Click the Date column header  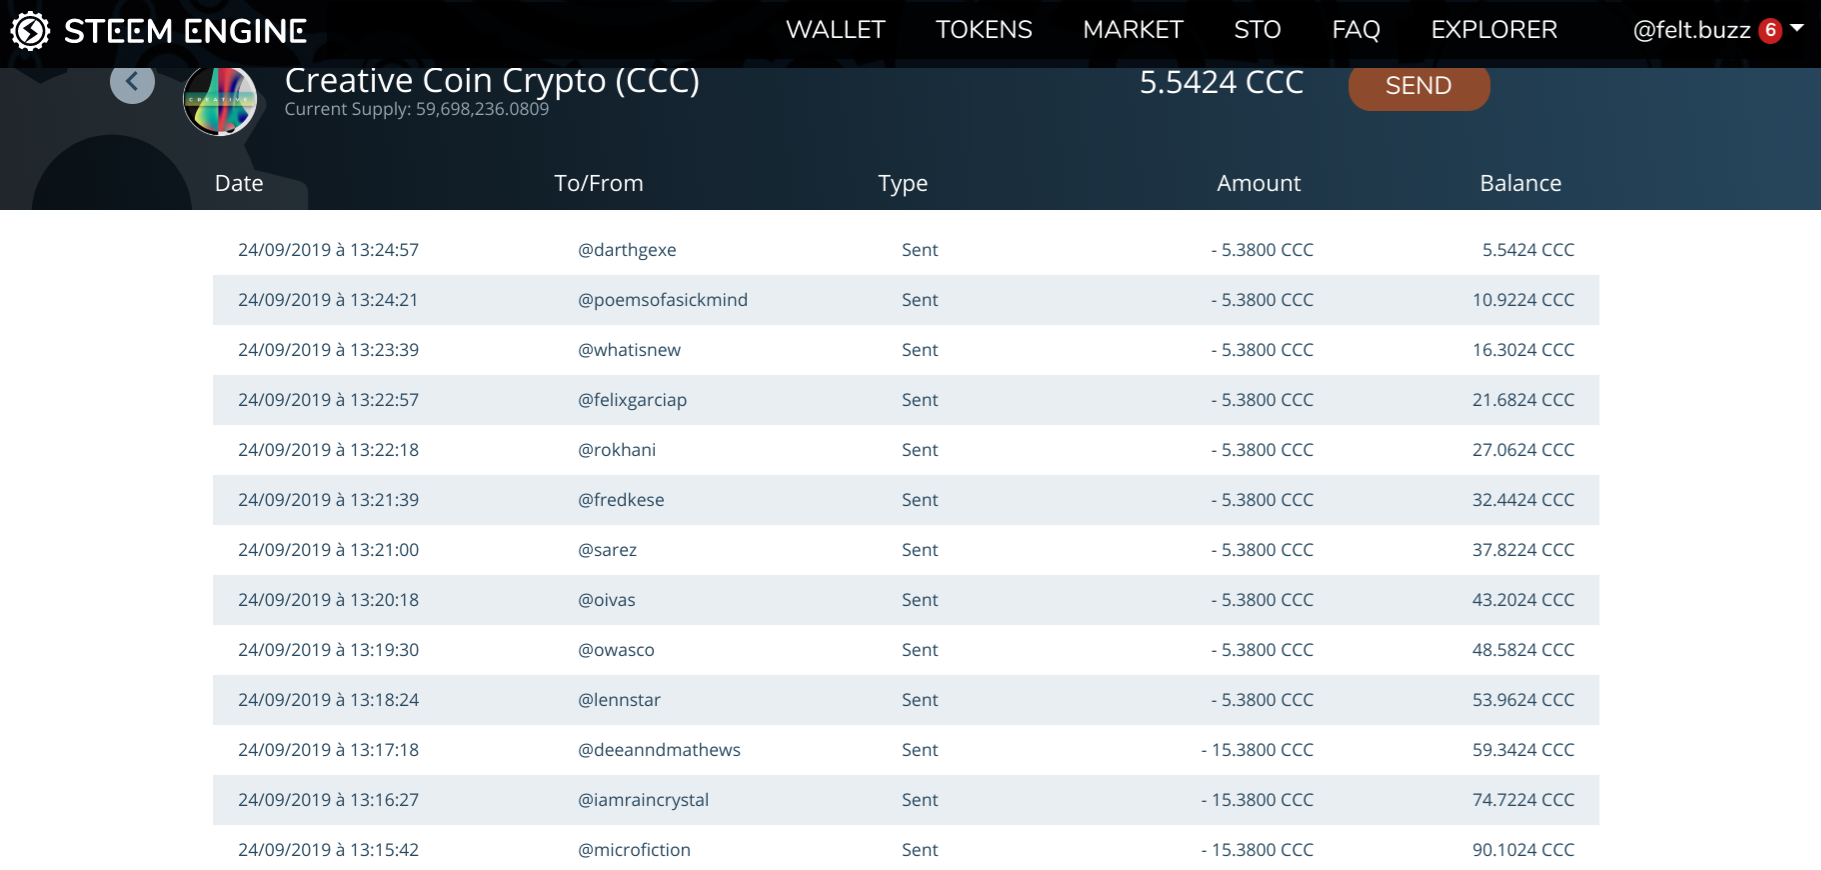pos(239,183)
